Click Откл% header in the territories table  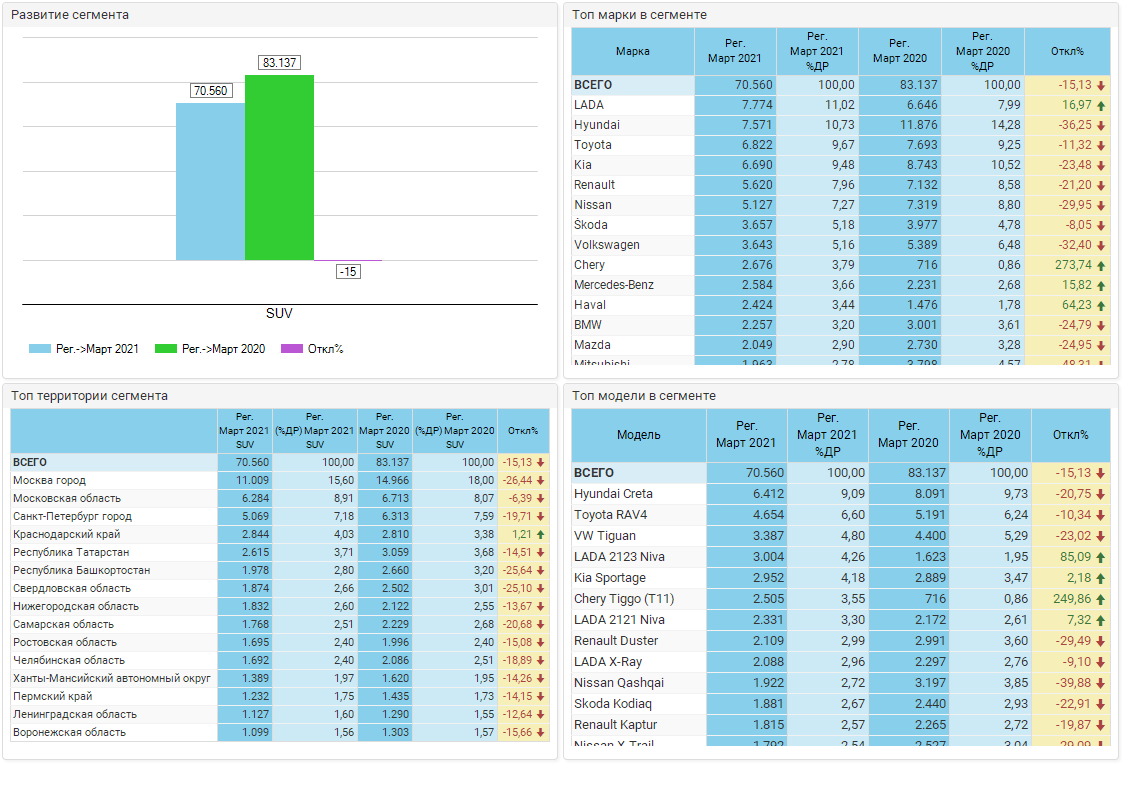coord(522,431)
